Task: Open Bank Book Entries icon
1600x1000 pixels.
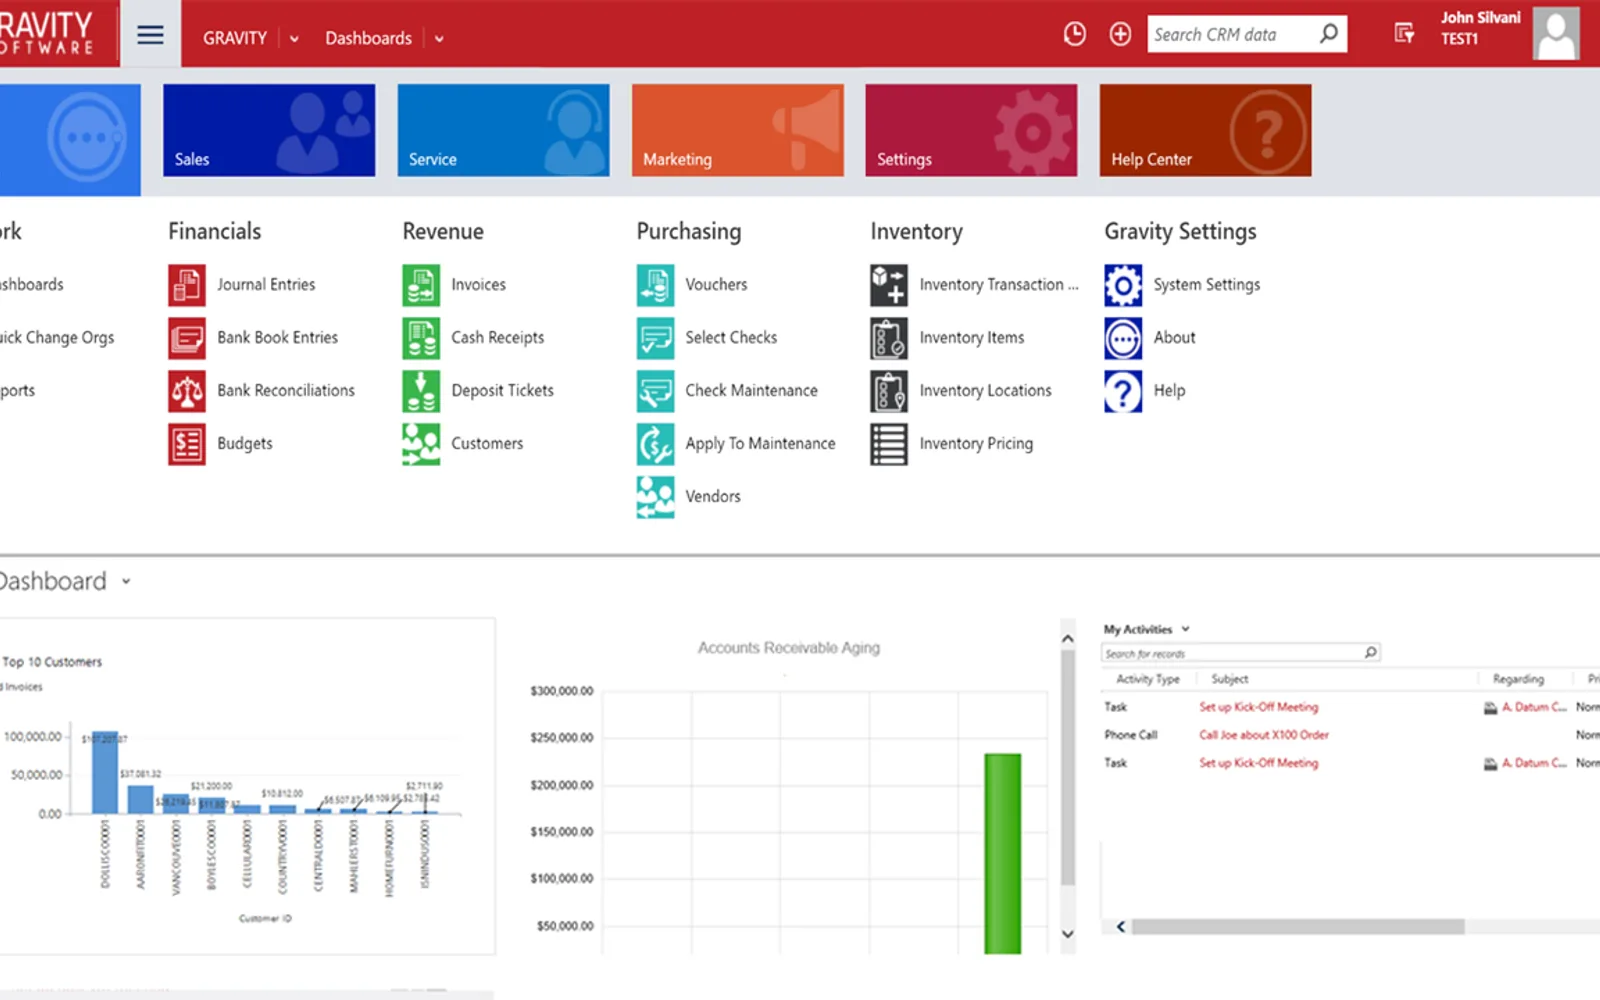Action: tap(187, 338)
